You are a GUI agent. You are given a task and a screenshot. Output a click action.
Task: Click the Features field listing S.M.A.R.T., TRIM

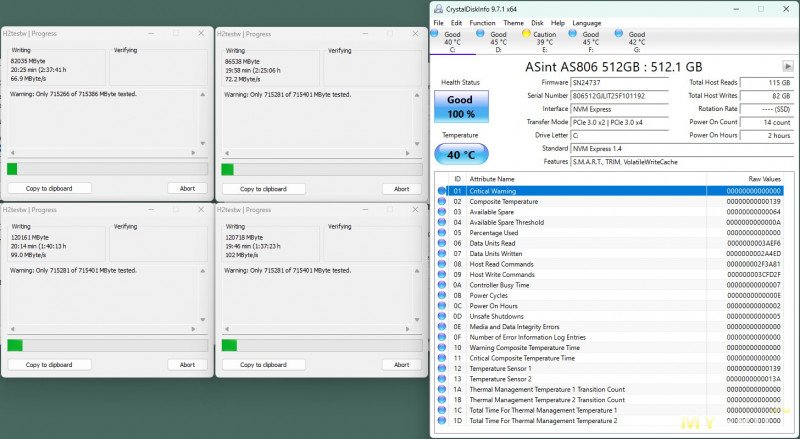(682, 162)
